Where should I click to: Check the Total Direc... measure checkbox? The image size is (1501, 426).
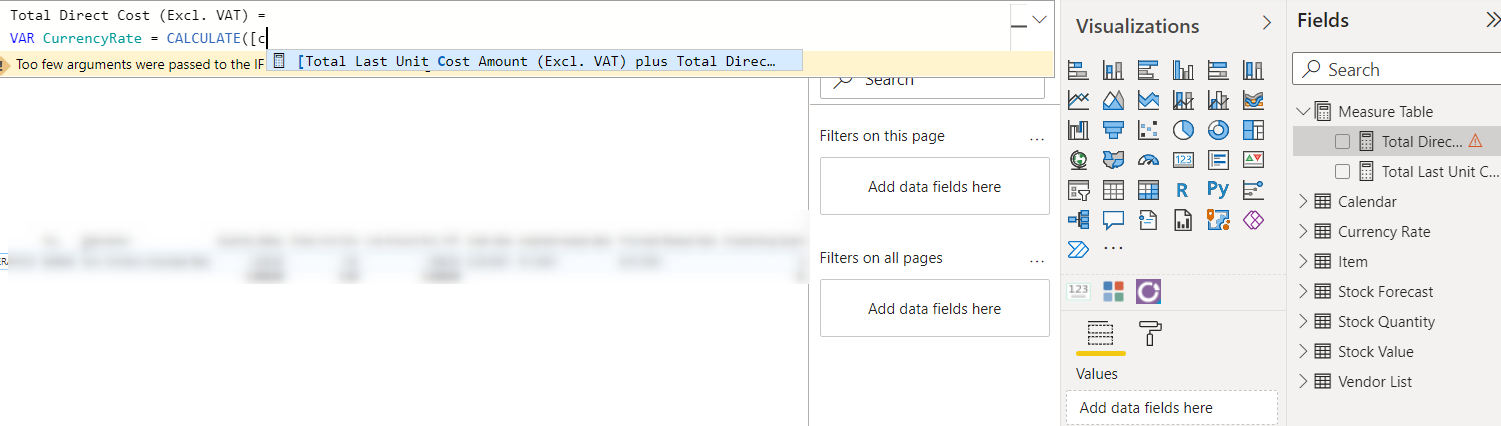1343,142
